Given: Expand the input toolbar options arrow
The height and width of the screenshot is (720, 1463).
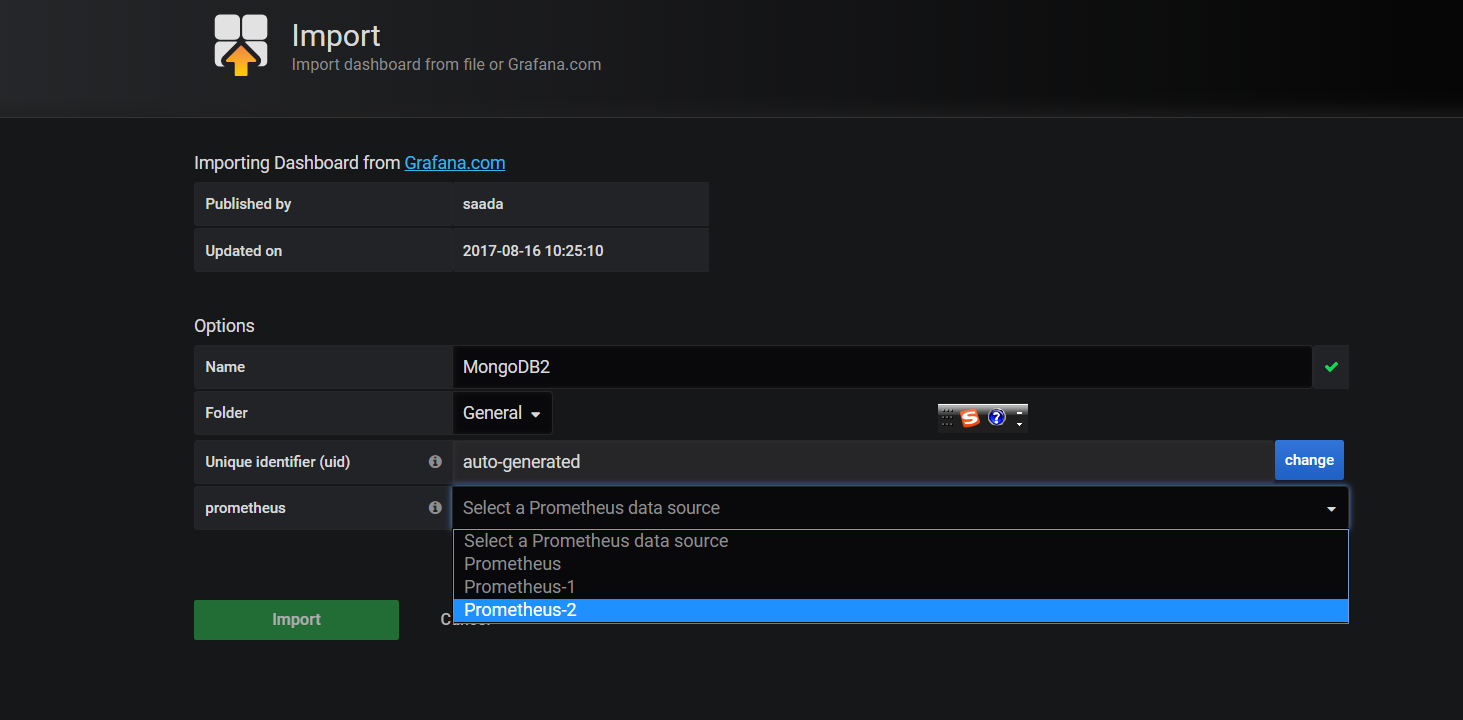Looking at the screenshot, I should [1019, 424].
